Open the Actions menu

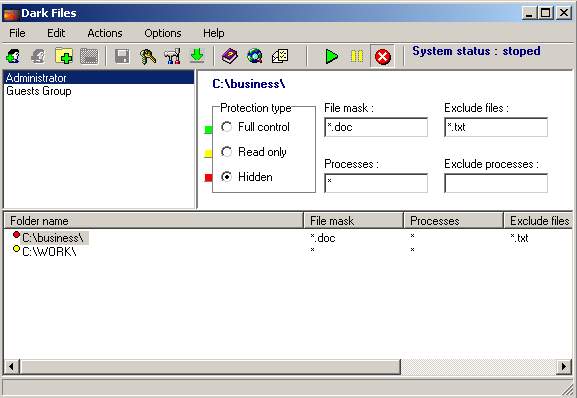pos(105,33)
